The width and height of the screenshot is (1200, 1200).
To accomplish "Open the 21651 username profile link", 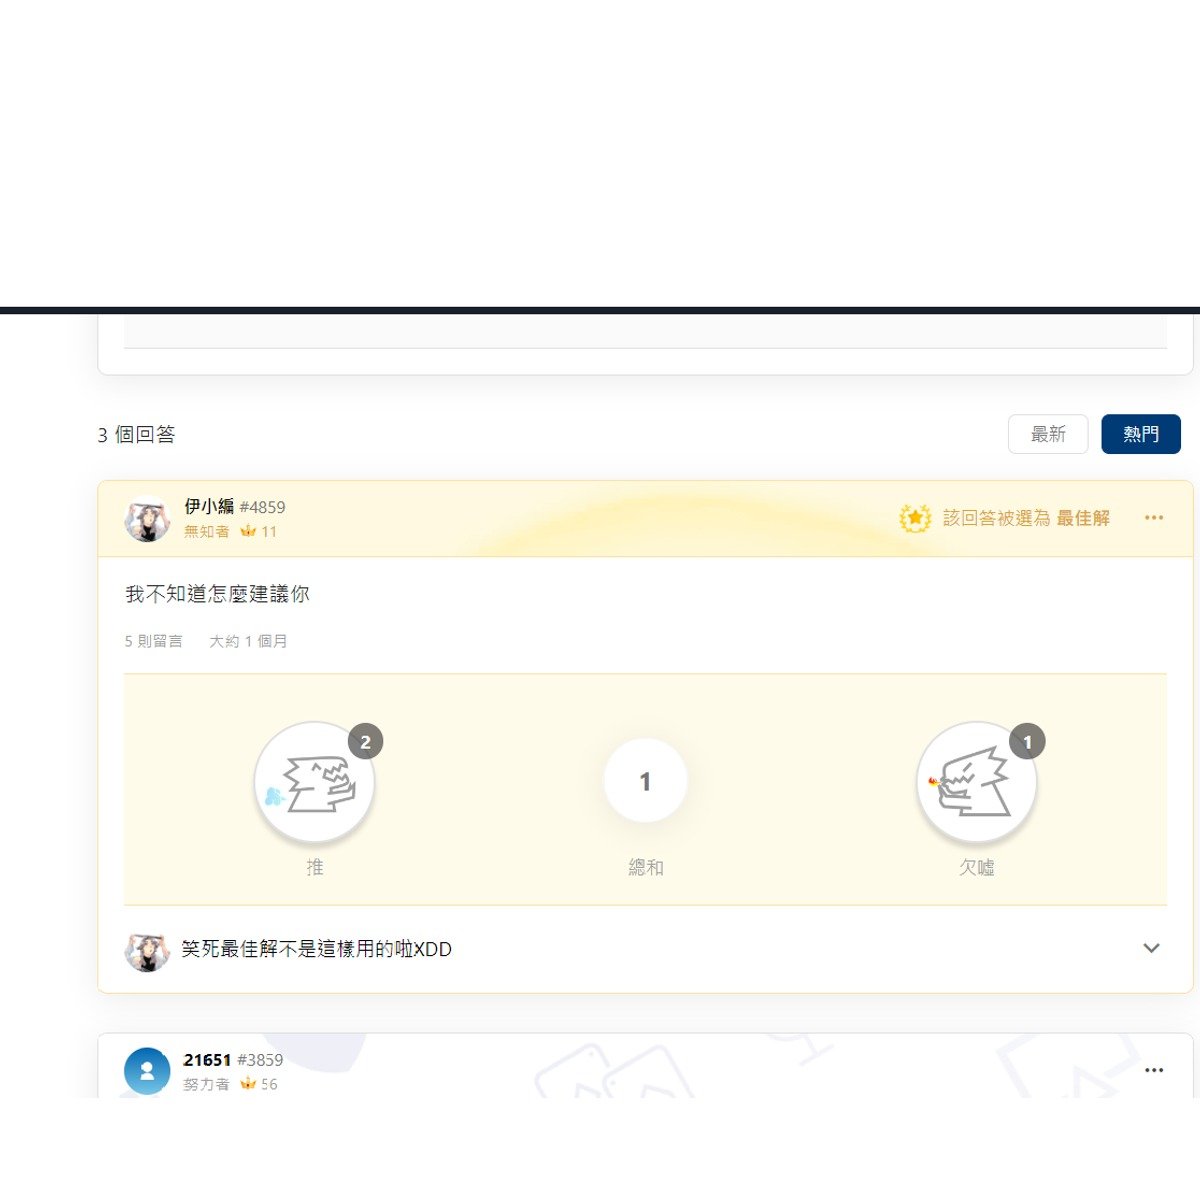I will (x=207, y=1060).
